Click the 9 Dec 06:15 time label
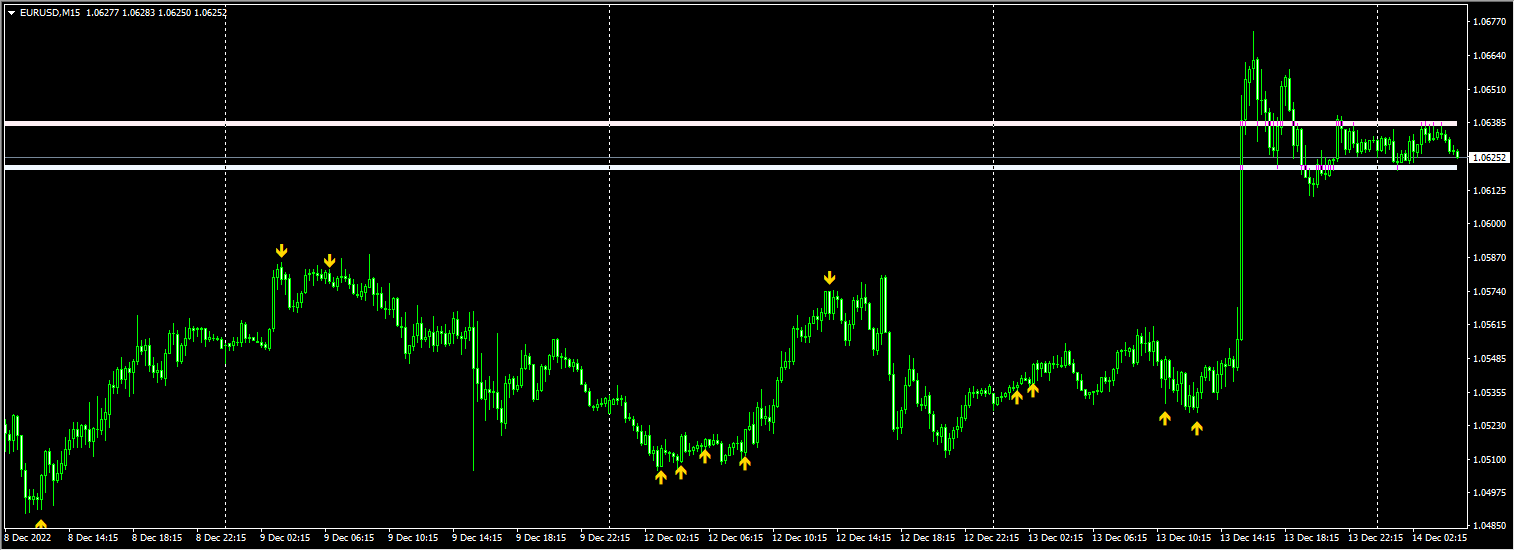 (349, 538)
